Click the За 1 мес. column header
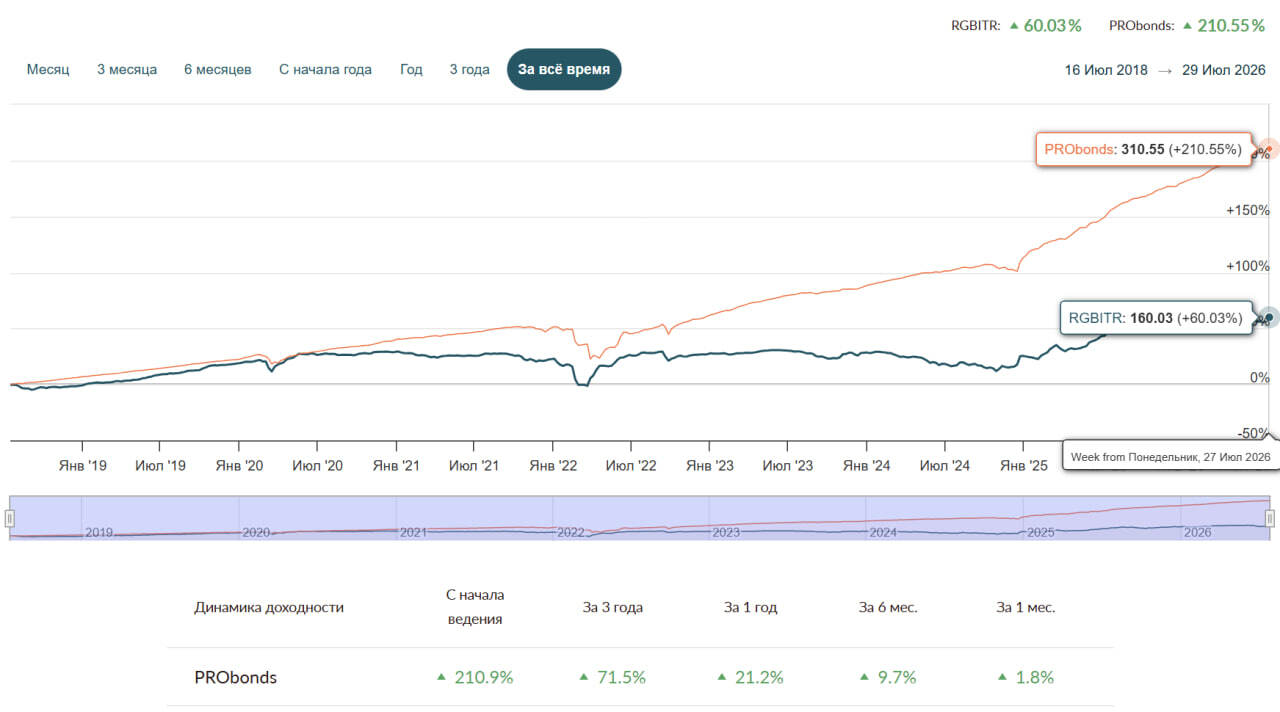This screenshot has width=1280, height=712. pos(1025,607)
